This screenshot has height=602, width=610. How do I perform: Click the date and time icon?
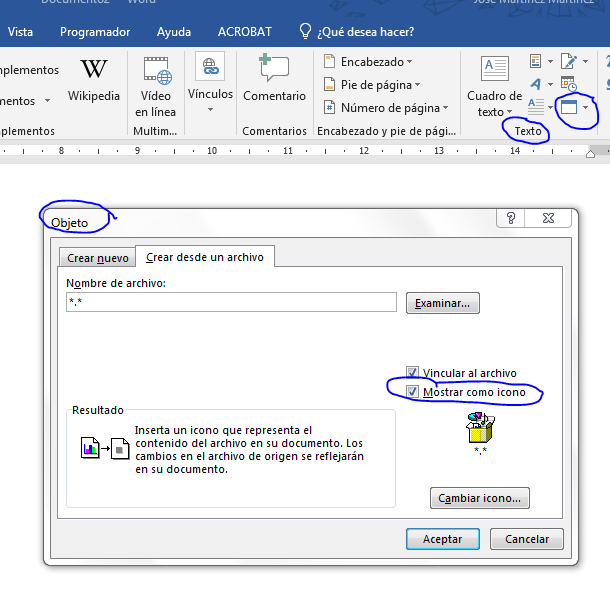click(568, 84)
